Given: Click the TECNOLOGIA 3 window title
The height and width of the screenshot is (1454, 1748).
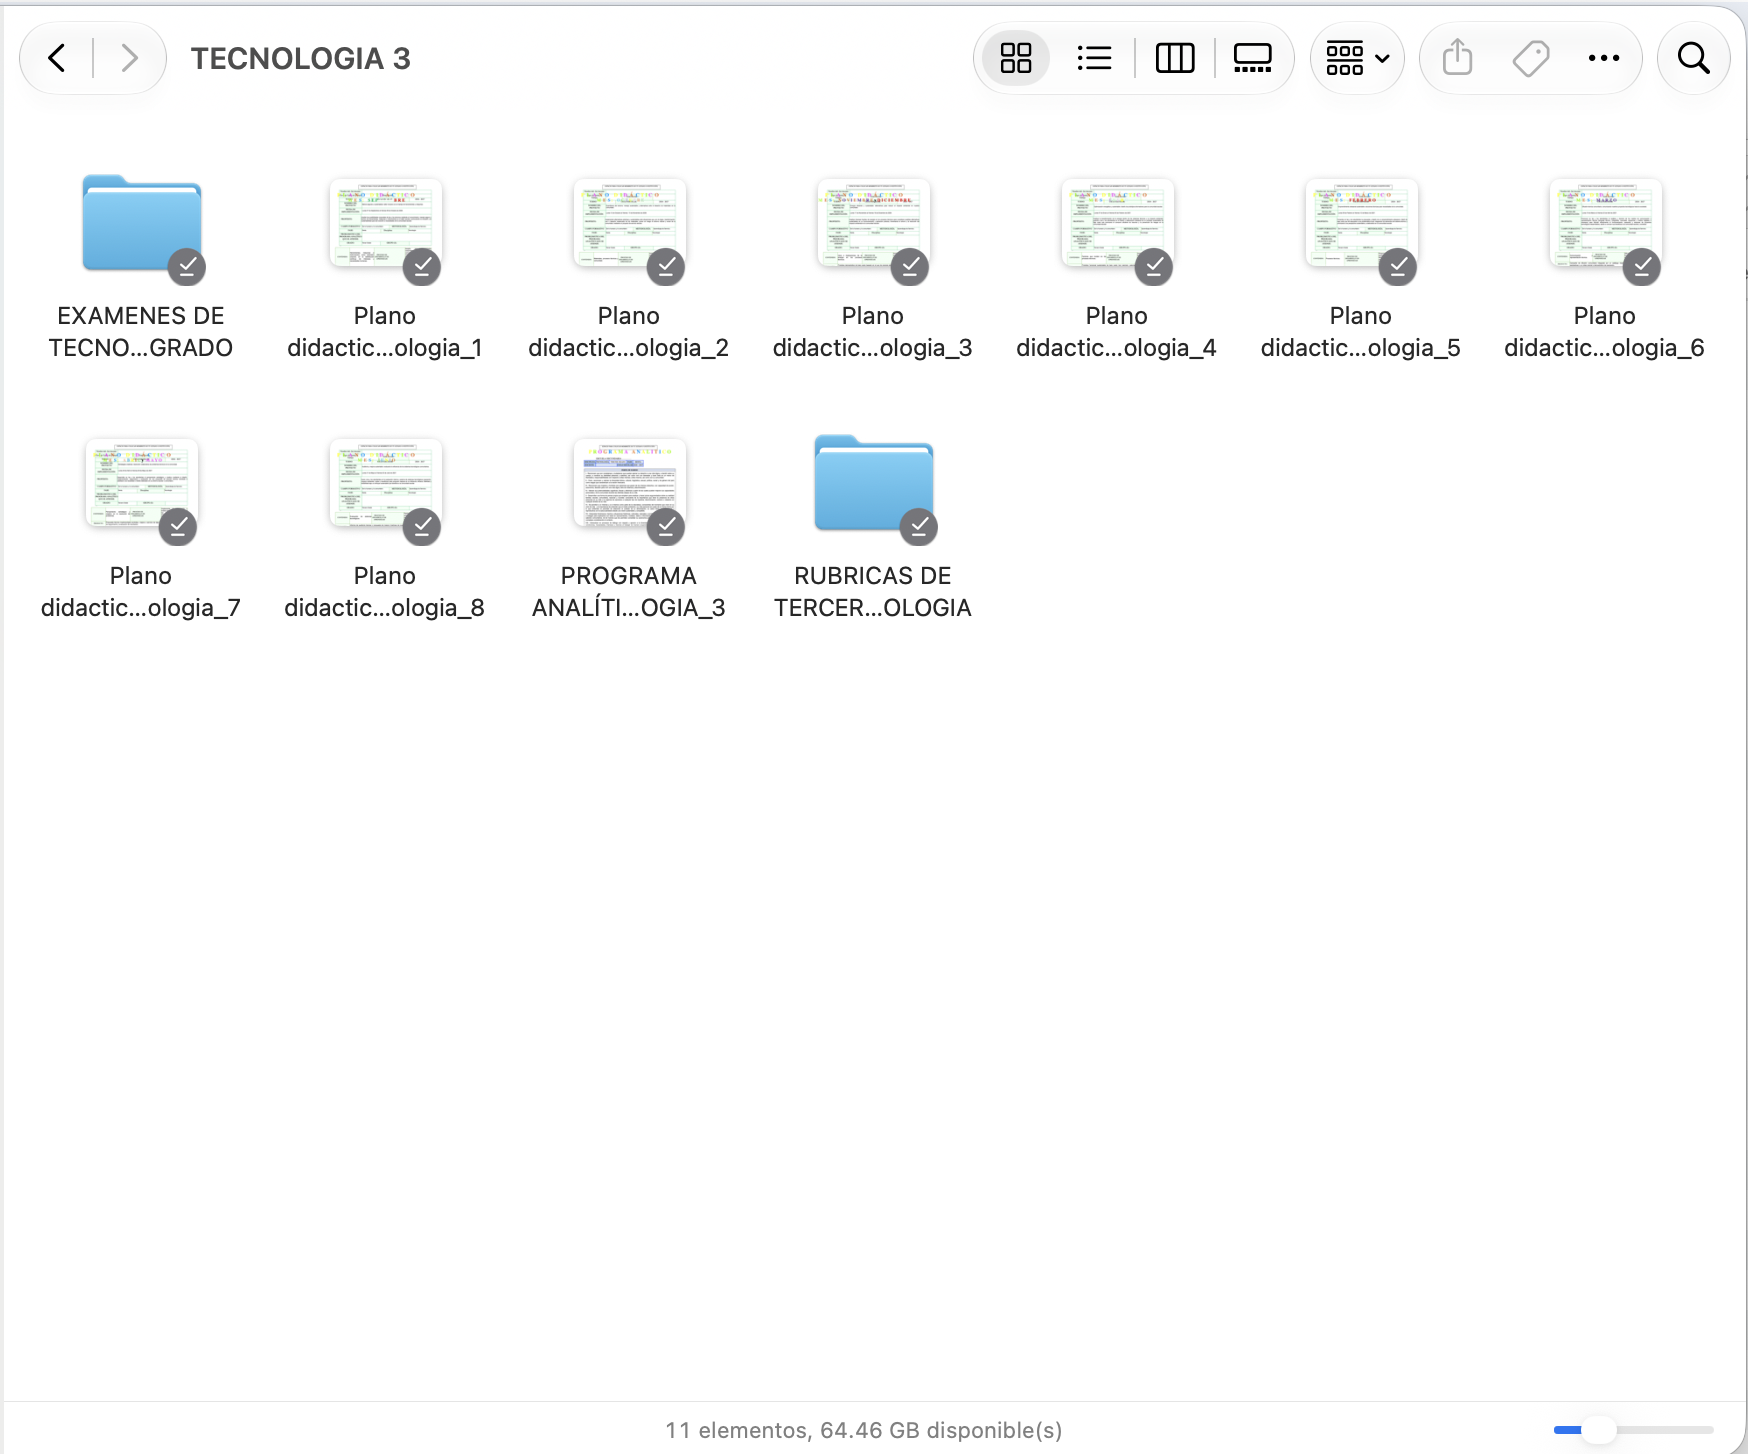Looking at the screenshot, I should [x=301, y=59].
